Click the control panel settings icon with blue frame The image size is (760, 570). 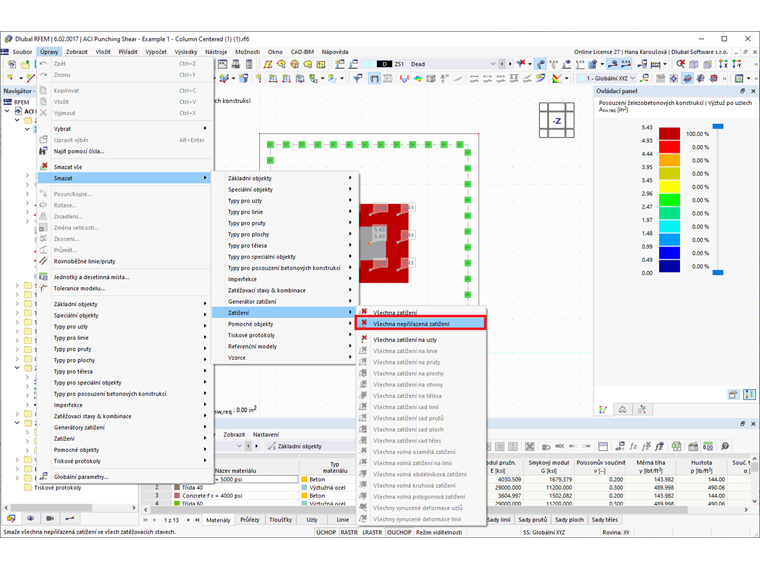click(x=749, y=395)
